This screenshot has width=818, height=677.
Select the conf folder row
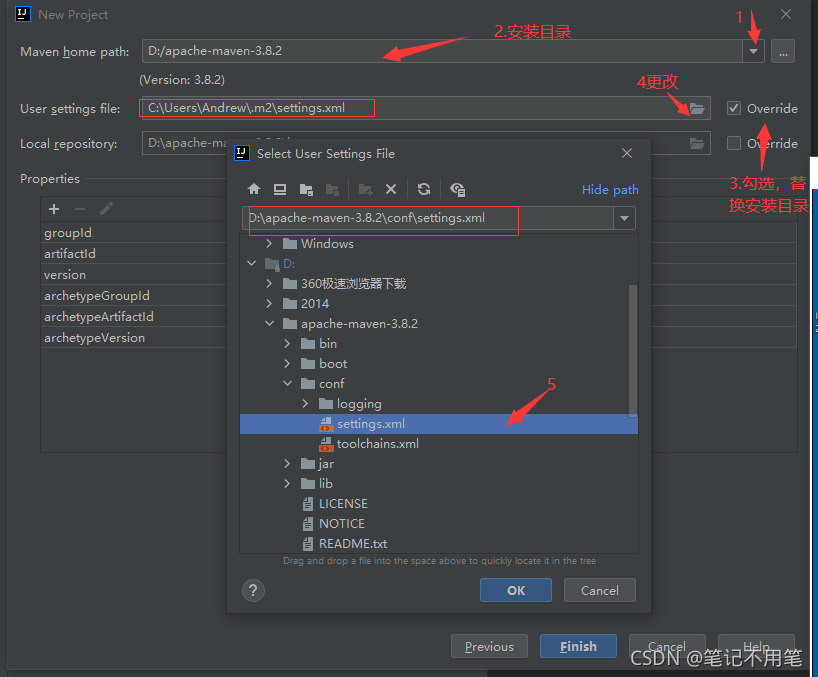click(439, 383)
